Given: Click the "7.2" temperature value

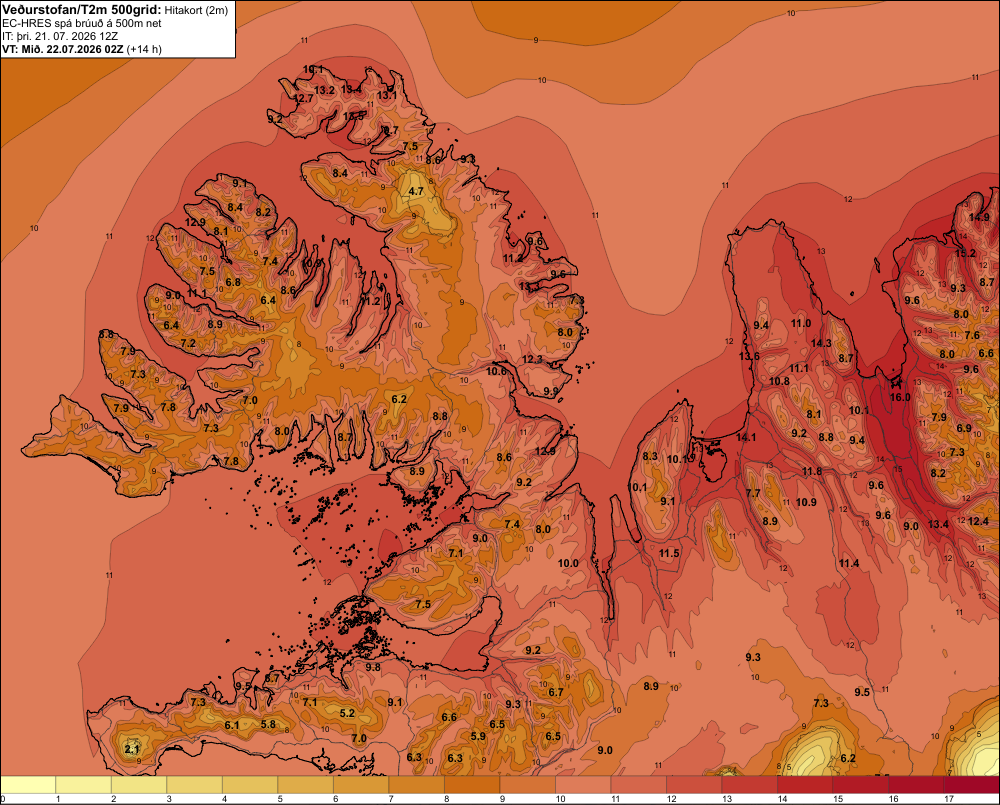Looking at the screenshot, I should [x=188, y=343].
